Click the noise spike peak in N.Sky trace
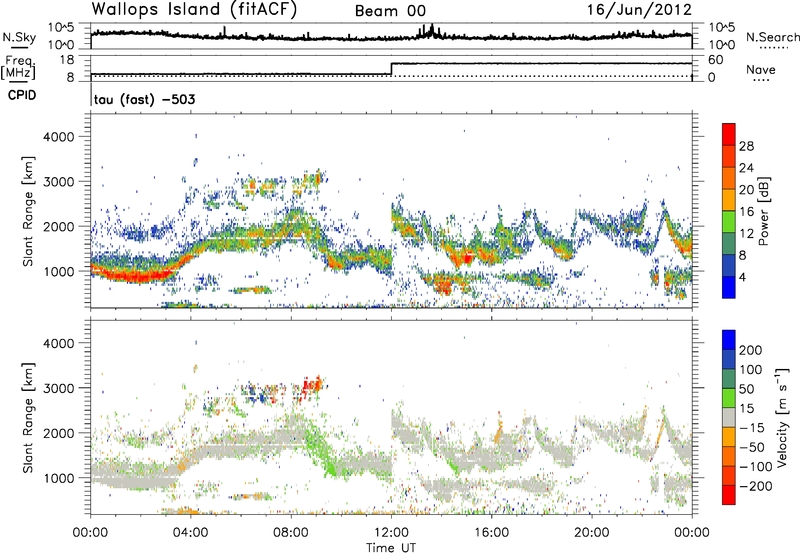Image resolution: width=800 pixels, height=554 pixels. click(x=432, y=27)
